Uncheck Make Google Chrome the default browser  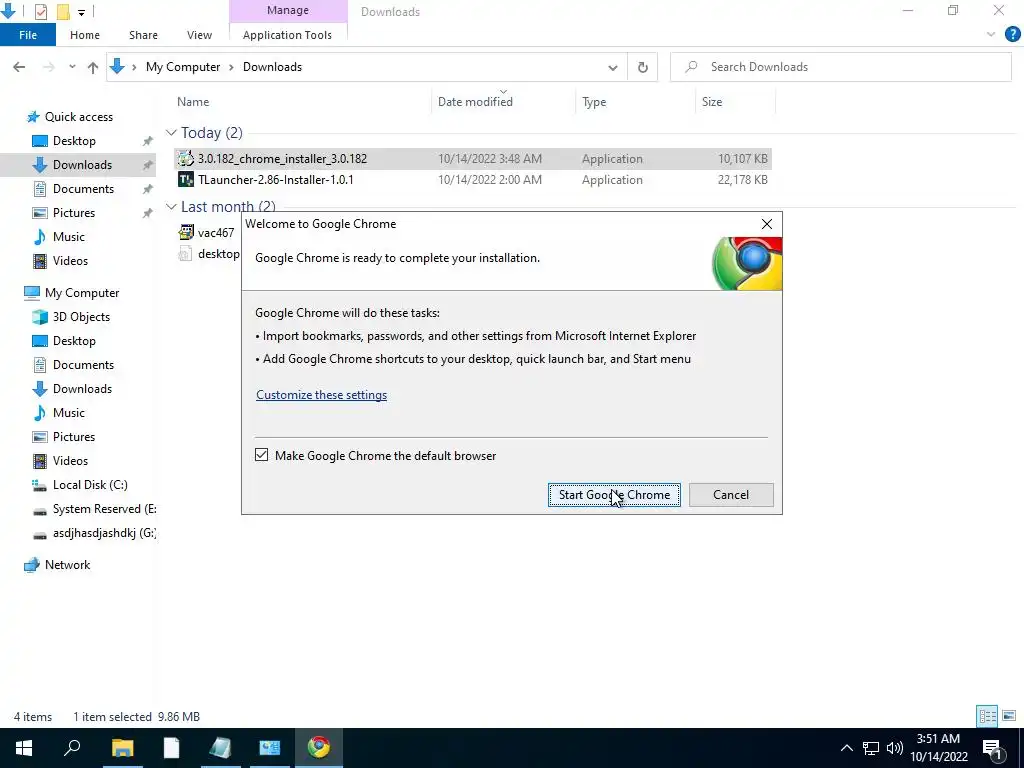(x=261, y=455)
